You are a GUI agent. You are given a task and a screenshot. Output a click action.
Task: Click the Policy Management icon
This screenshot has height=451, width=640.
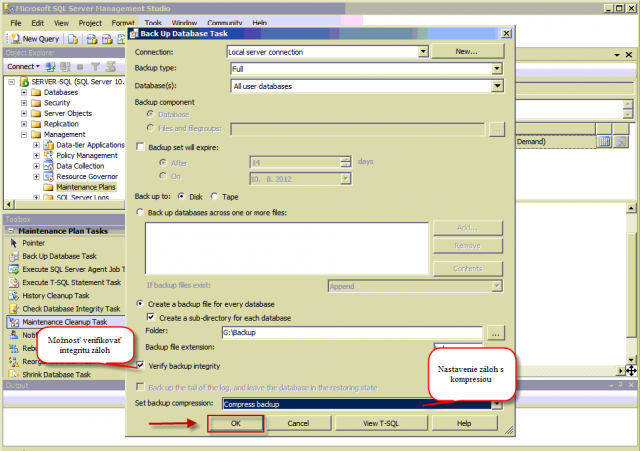tap(49, 156)
